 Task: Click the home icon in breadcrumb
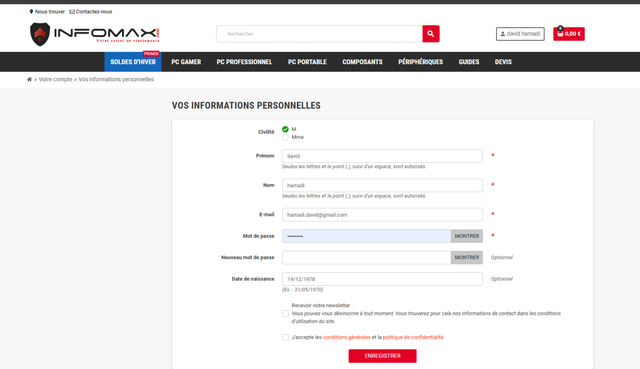(29, 80)
